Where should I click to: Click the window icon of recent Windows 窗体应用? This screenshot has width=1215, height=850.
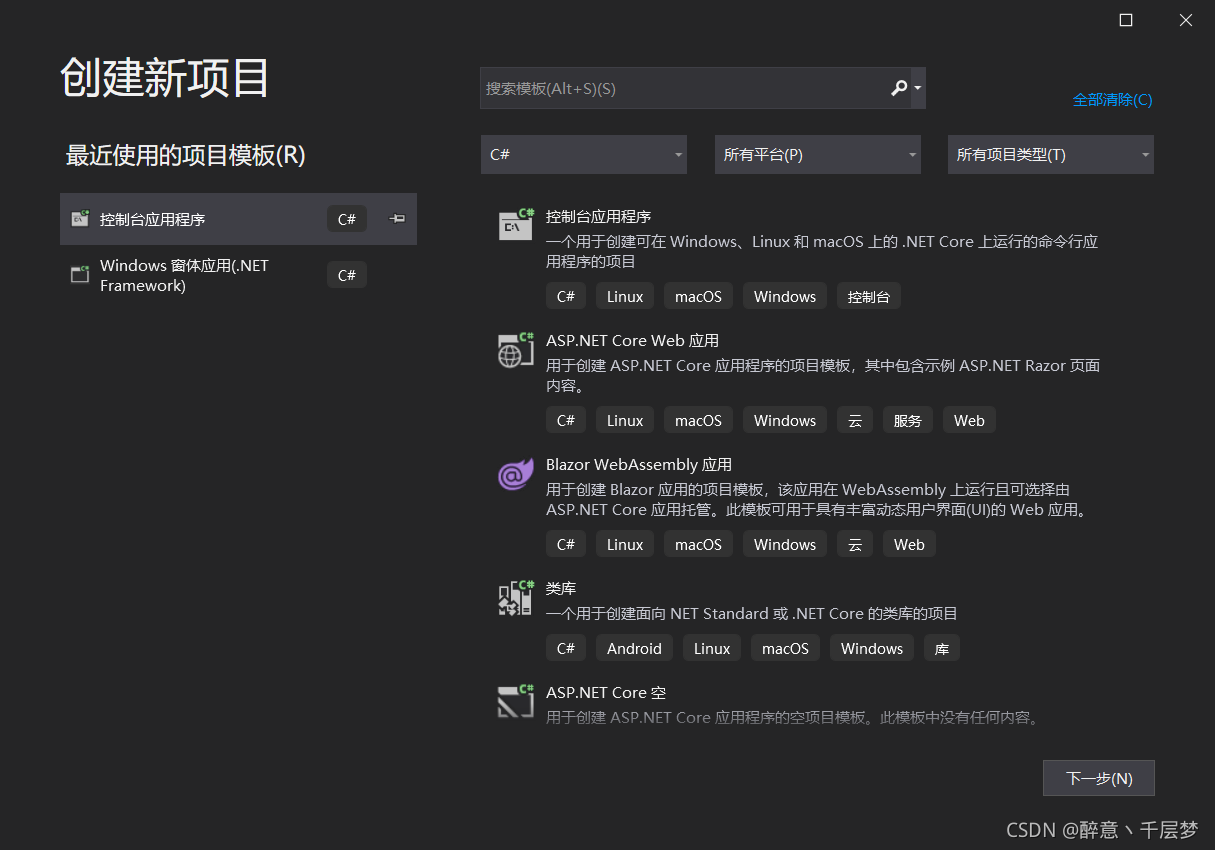[80, 274]
